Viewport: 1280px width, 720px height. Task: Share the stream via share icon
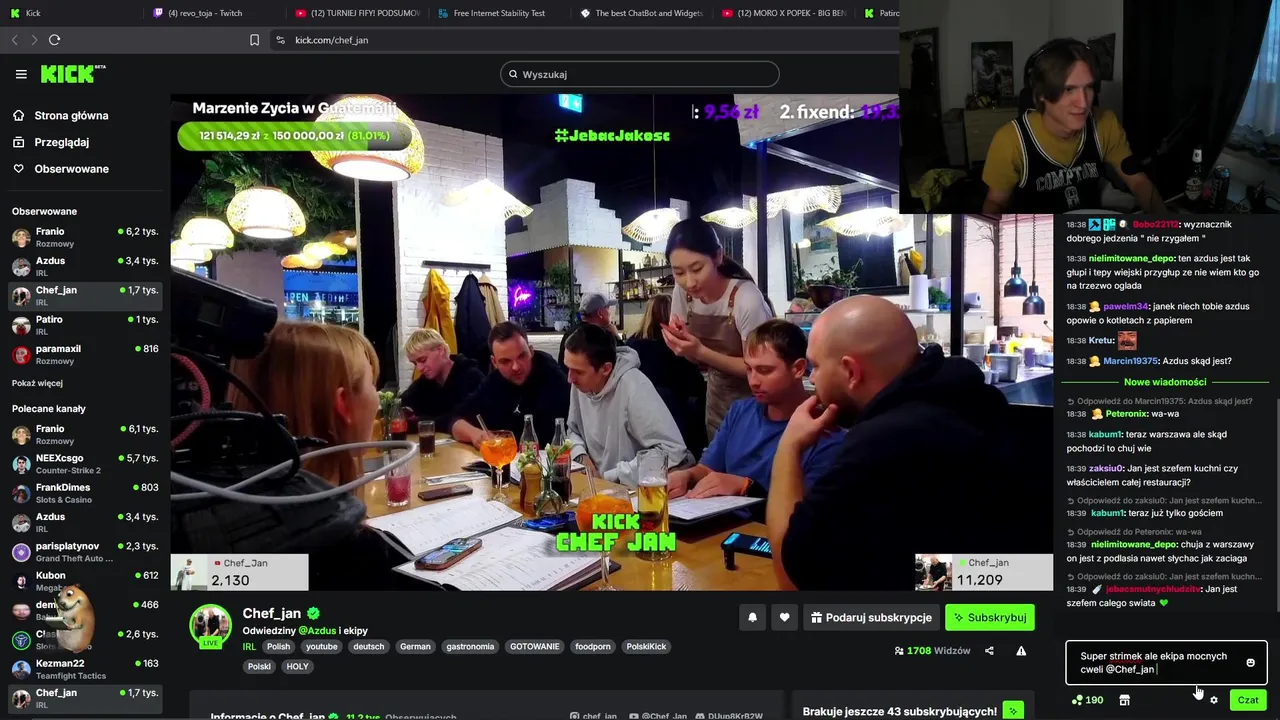(x=989, y=651)
